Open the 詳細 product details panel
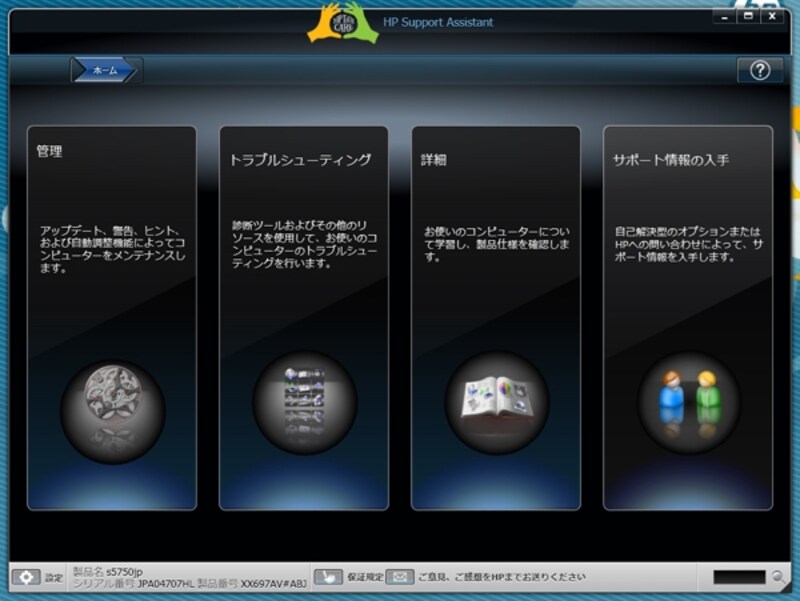 pyautogui.click(x=496, y=250)
